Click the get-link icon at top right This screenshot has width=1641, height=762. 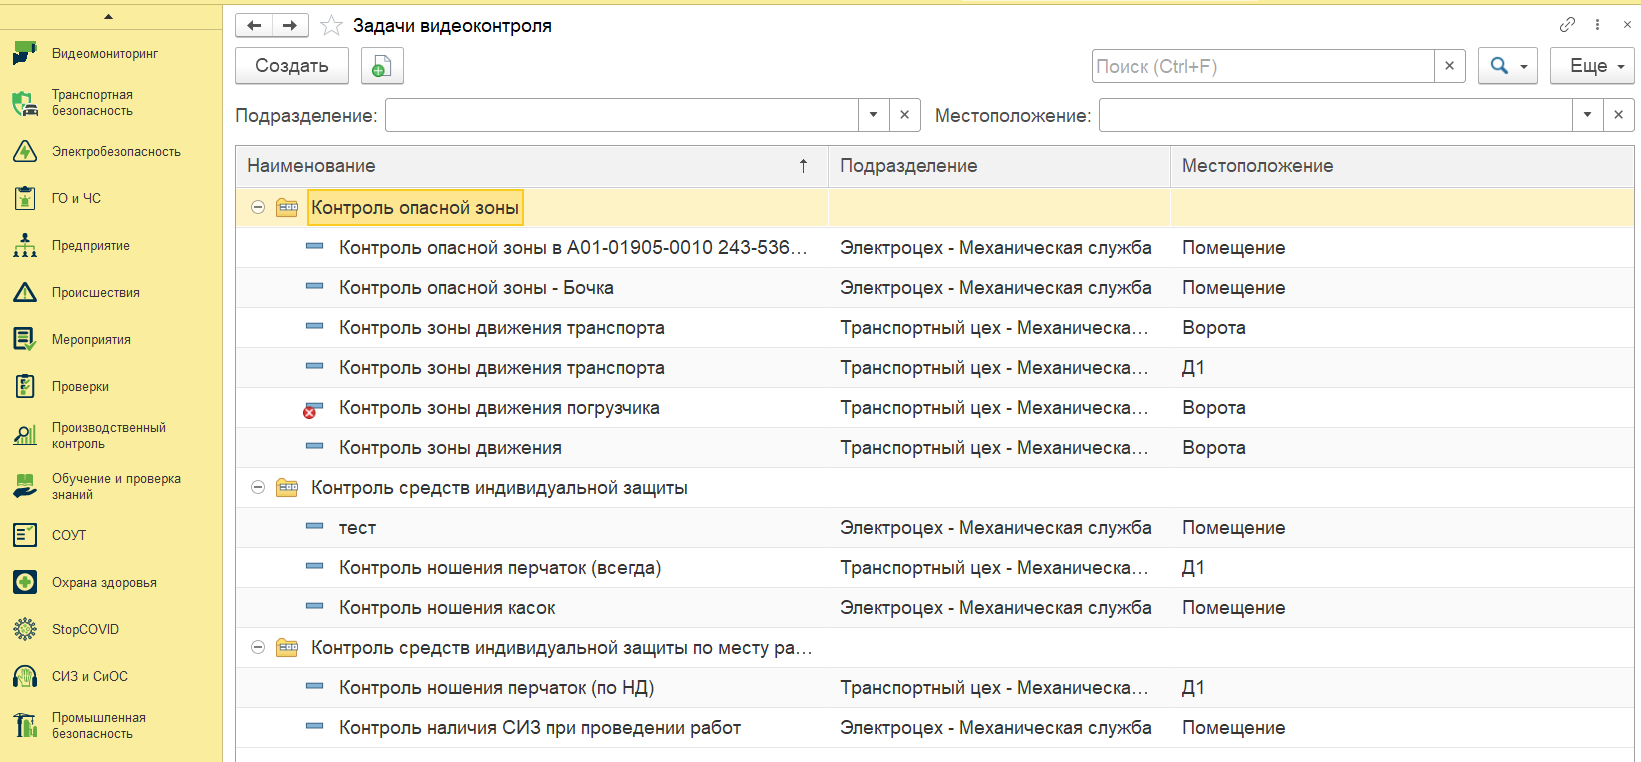[x=1567, y=25]
